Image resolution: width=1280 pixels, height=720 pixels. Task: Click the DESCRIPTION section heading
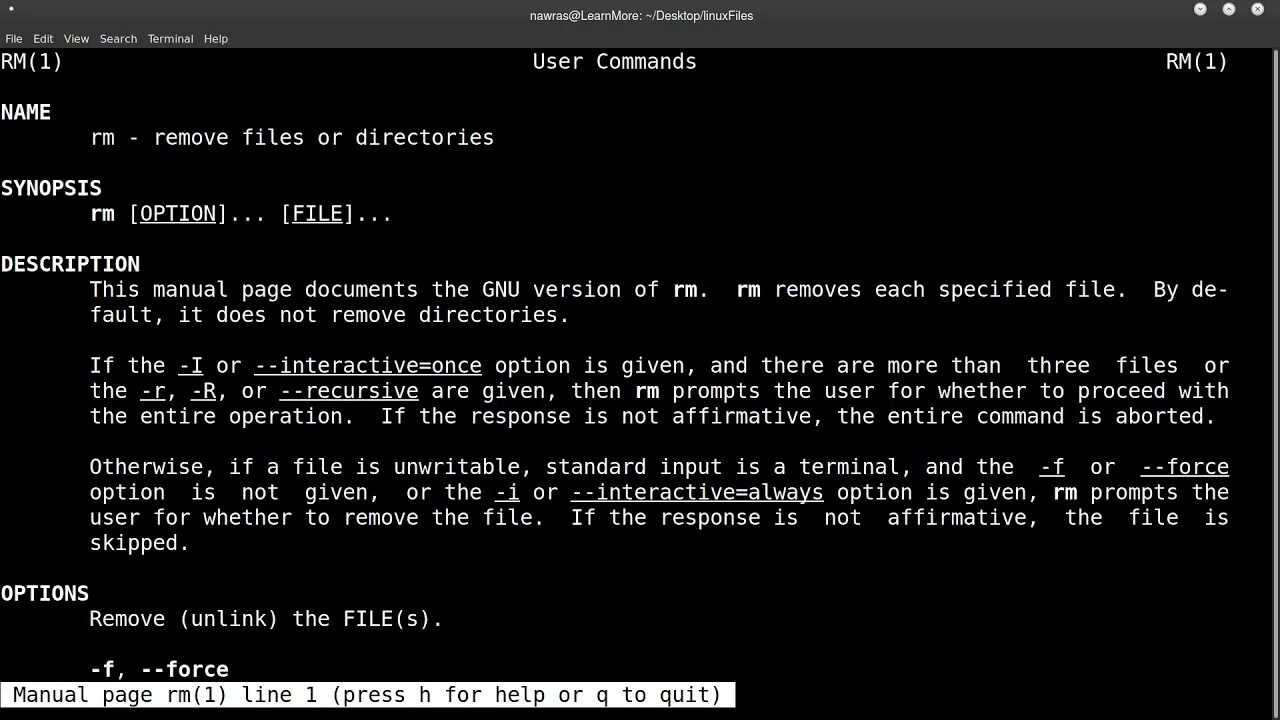point(70,264)
